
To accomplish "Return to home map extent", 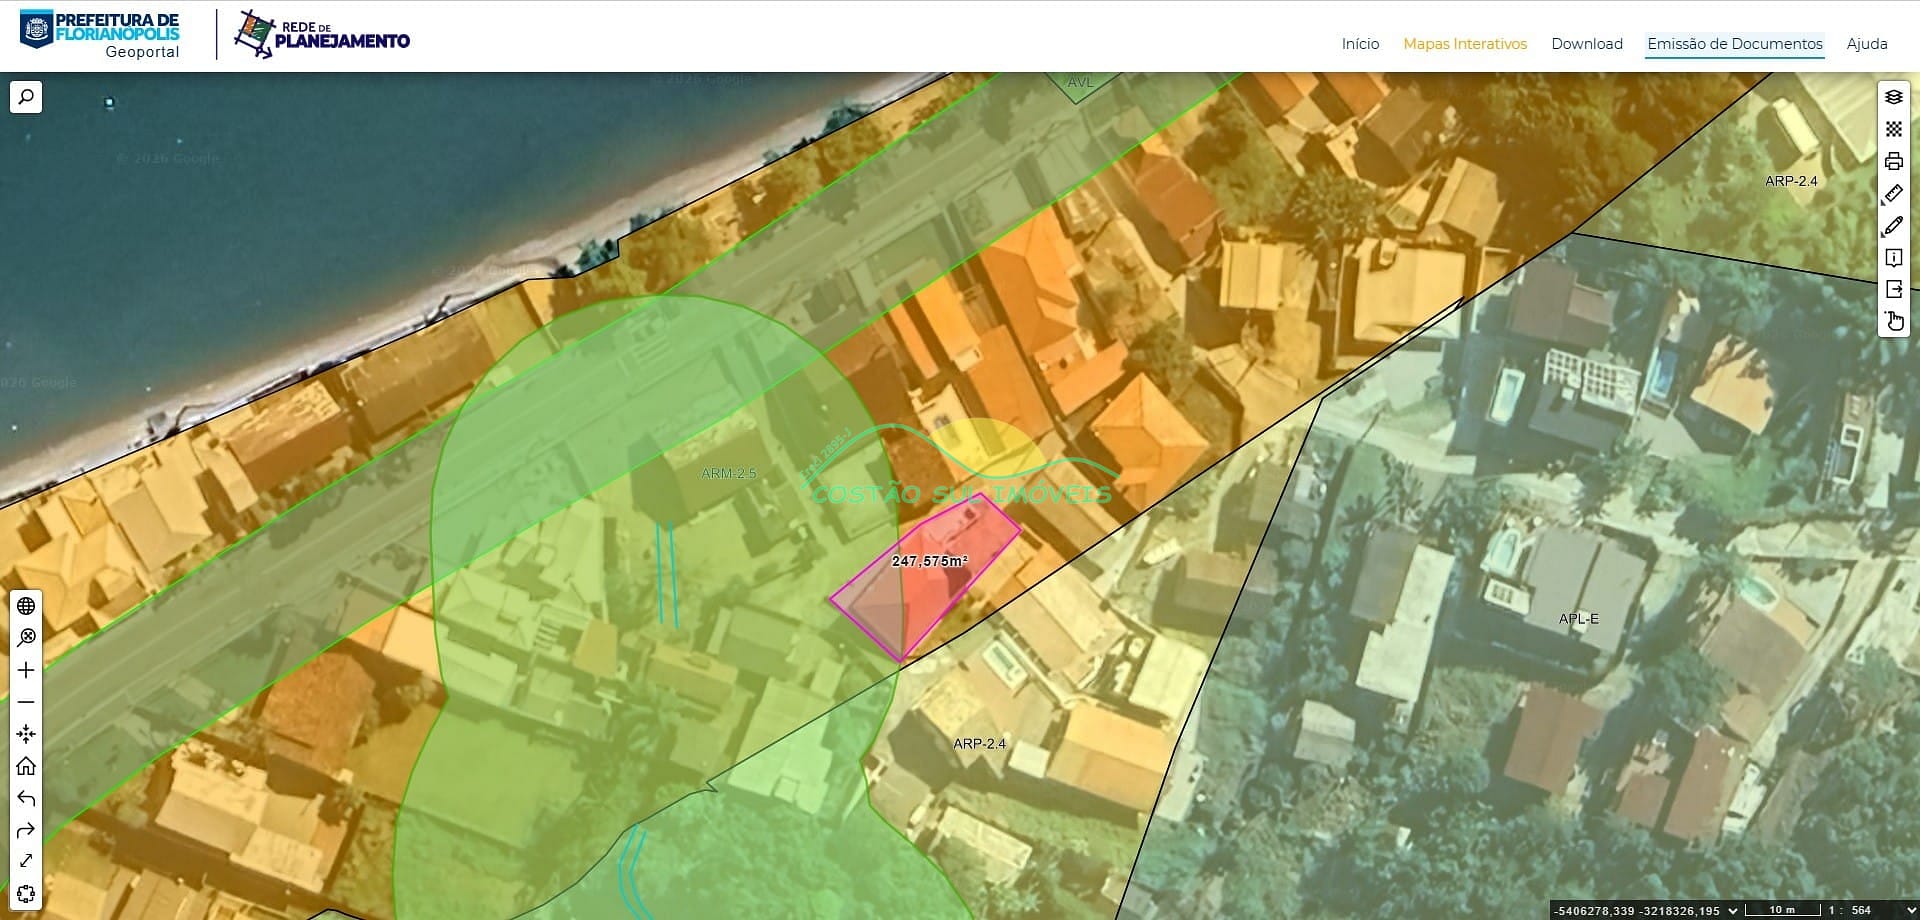I will (x=26, y=766).
